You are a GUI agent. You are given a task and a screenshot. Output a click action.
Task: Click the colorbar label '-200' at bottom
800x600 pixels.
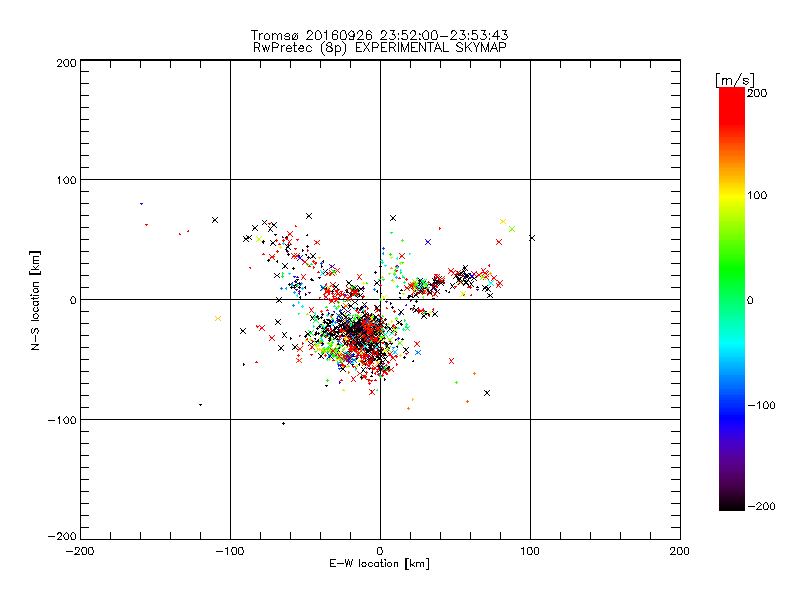click(x=761, y=506)
